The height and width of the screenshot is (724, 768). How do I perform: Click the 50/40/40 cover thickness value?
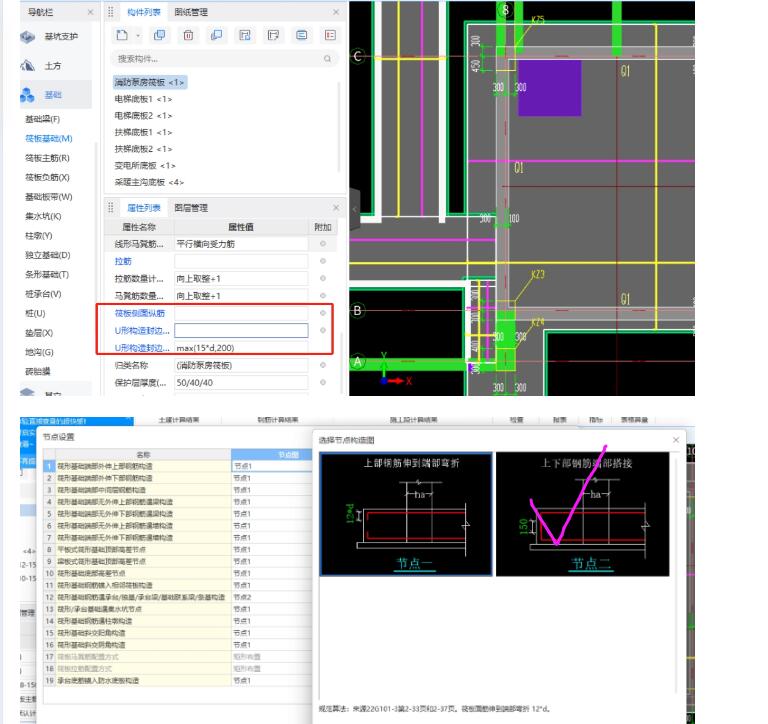[x=241, y=383]
